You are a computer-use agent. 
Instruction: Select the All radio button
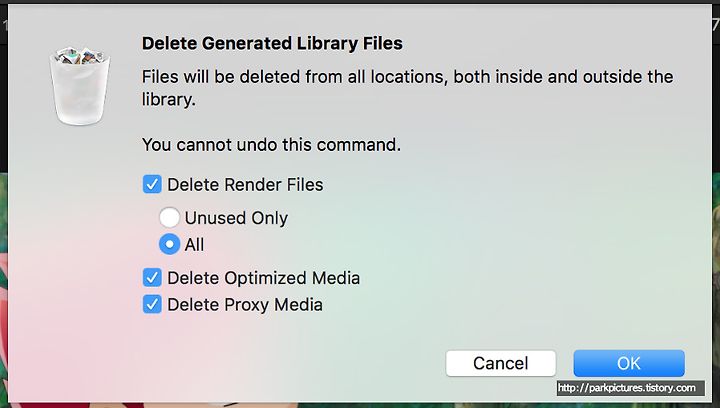coord(169,244)
